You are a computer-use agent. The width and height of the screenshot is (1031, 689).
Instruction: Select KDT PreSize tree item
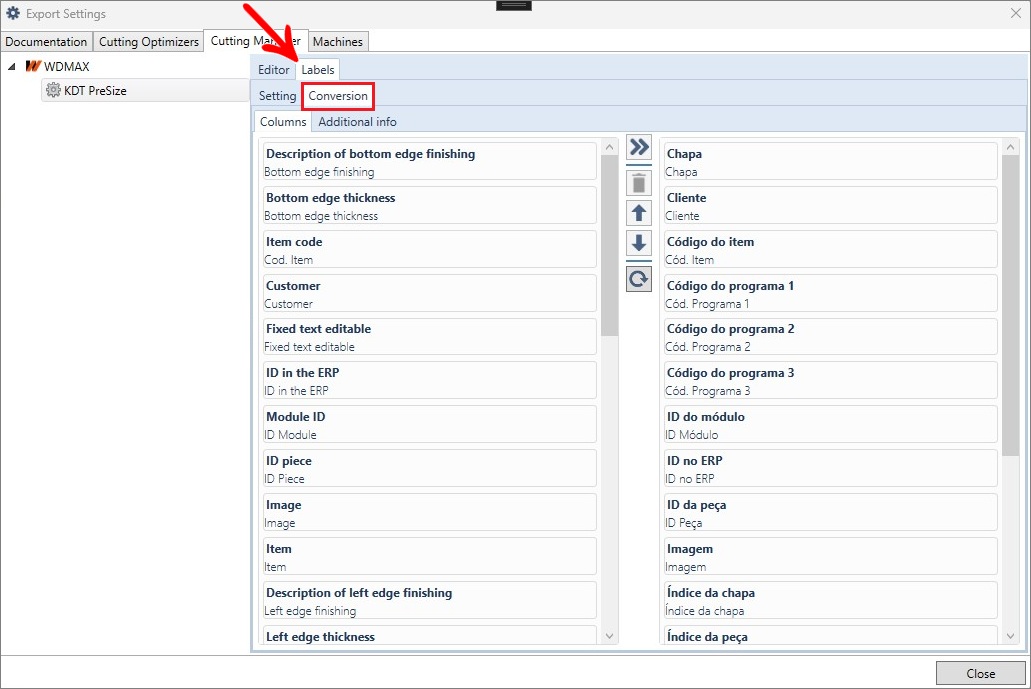[145, 90]
